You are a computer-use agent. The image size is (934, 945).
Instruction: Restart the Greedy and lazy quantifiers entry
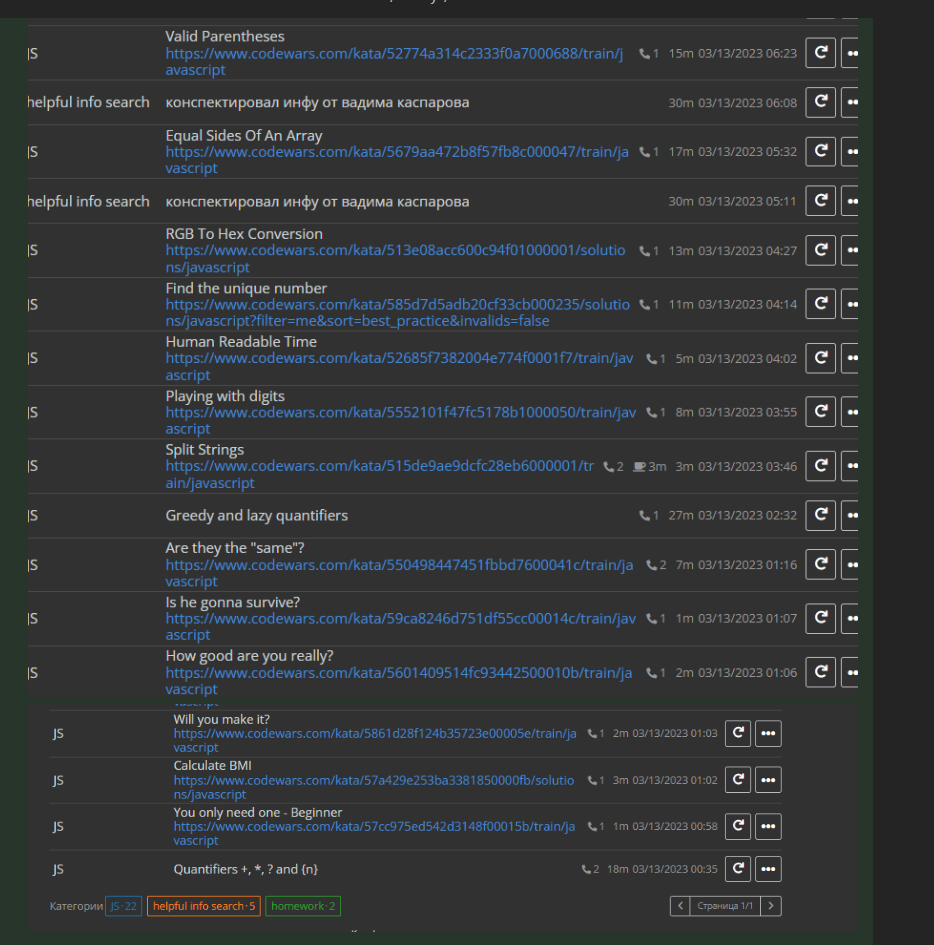820,515
